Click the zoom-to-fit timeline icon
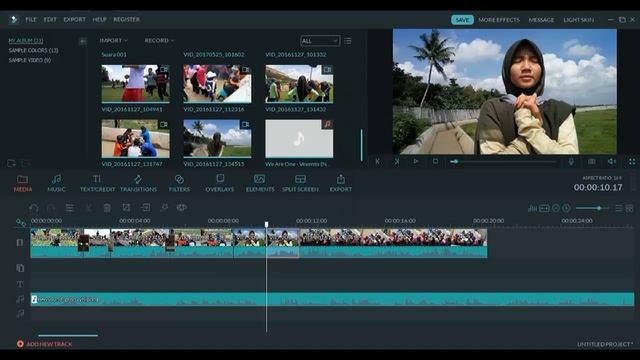 click(x=544, y=208)
